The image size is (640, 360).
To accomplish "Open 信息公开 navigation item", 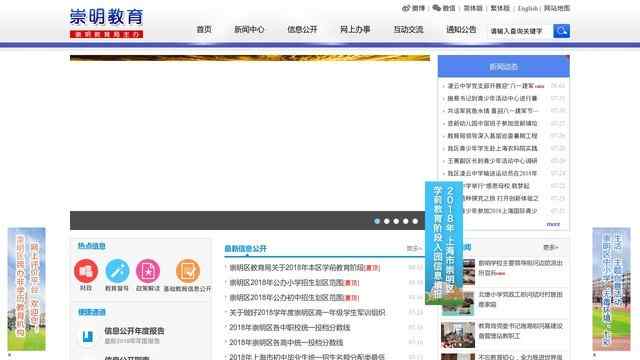I will 302,29.
